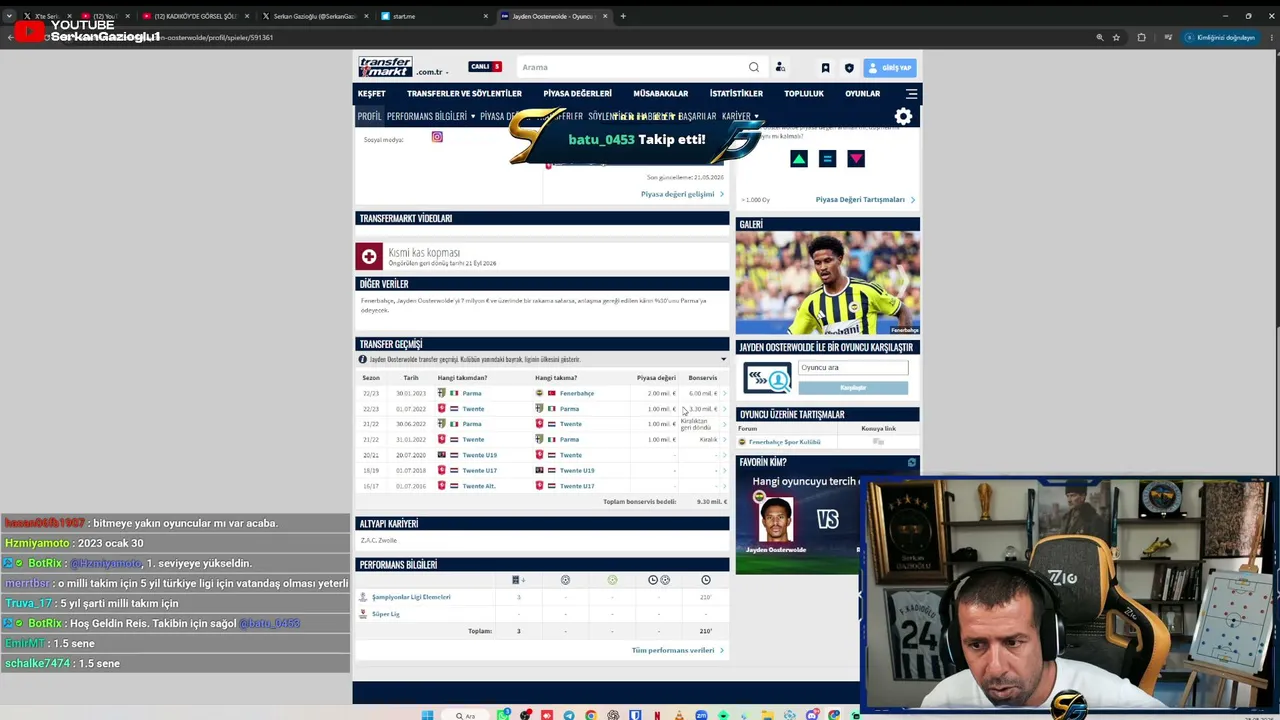Open the 30.06.2022 transfer detail arrow
The width and height of the screenshot is (1280, 720).
(x=724, y=424)
